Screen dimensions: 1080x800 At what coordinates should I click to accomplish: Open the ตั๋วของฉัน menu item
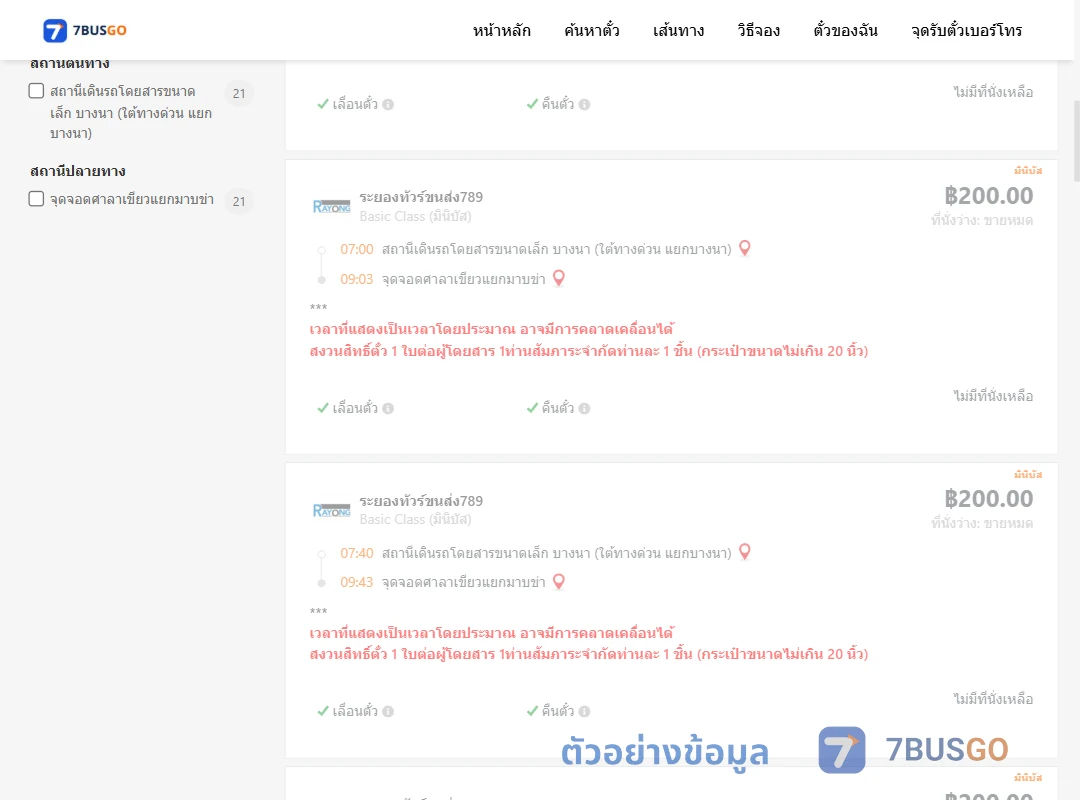point(845,30)
